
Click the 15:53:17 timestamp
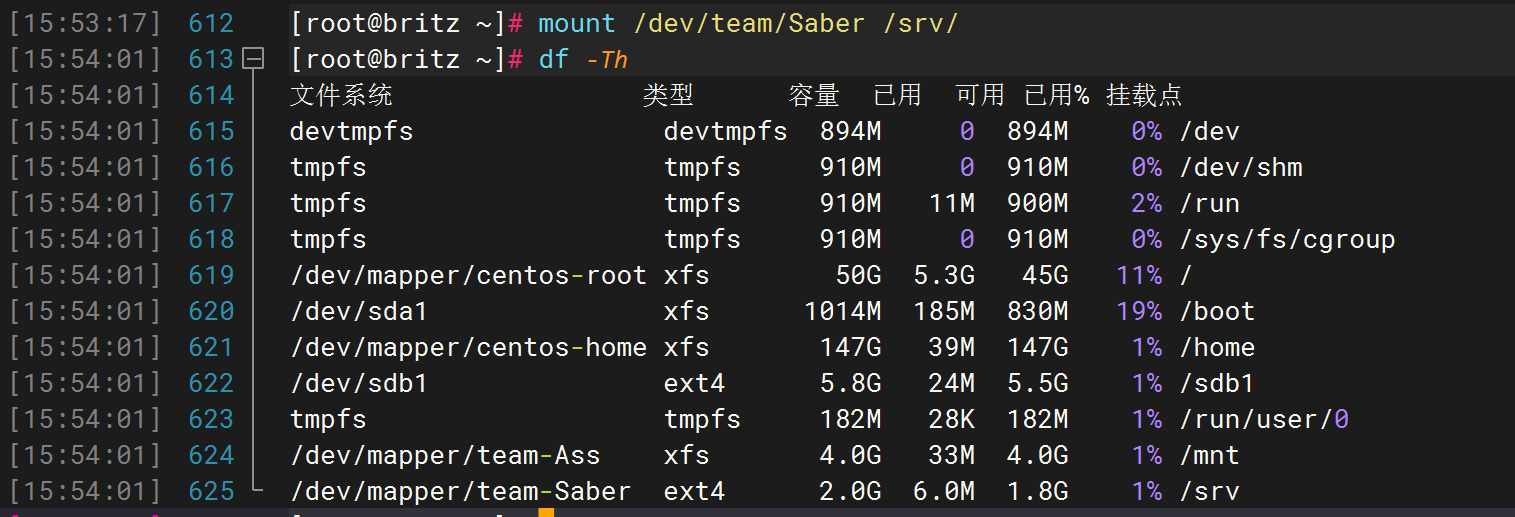pos(85,23)
